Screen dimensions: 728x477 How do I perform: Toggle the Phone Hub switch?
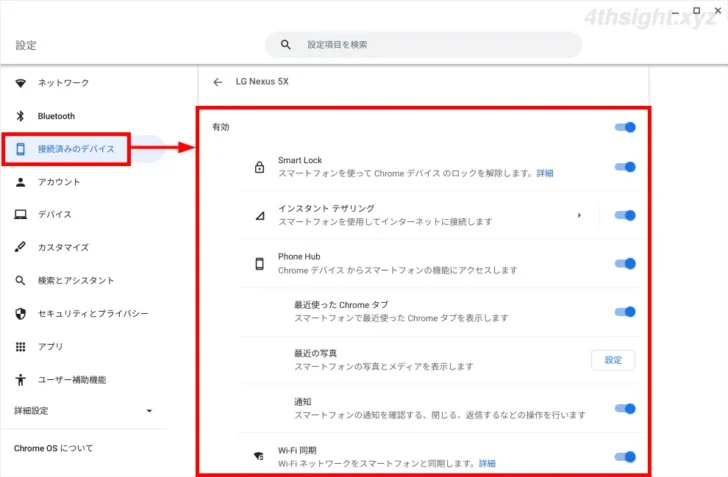click(x=625, y=264)
